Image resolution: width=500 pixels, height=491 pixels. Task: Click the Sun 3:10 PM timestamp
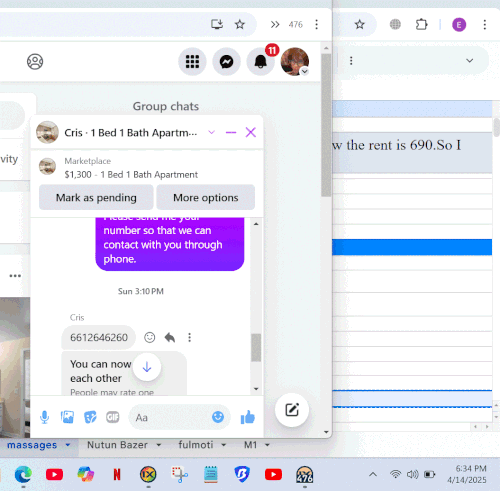[x=141, y=291]
